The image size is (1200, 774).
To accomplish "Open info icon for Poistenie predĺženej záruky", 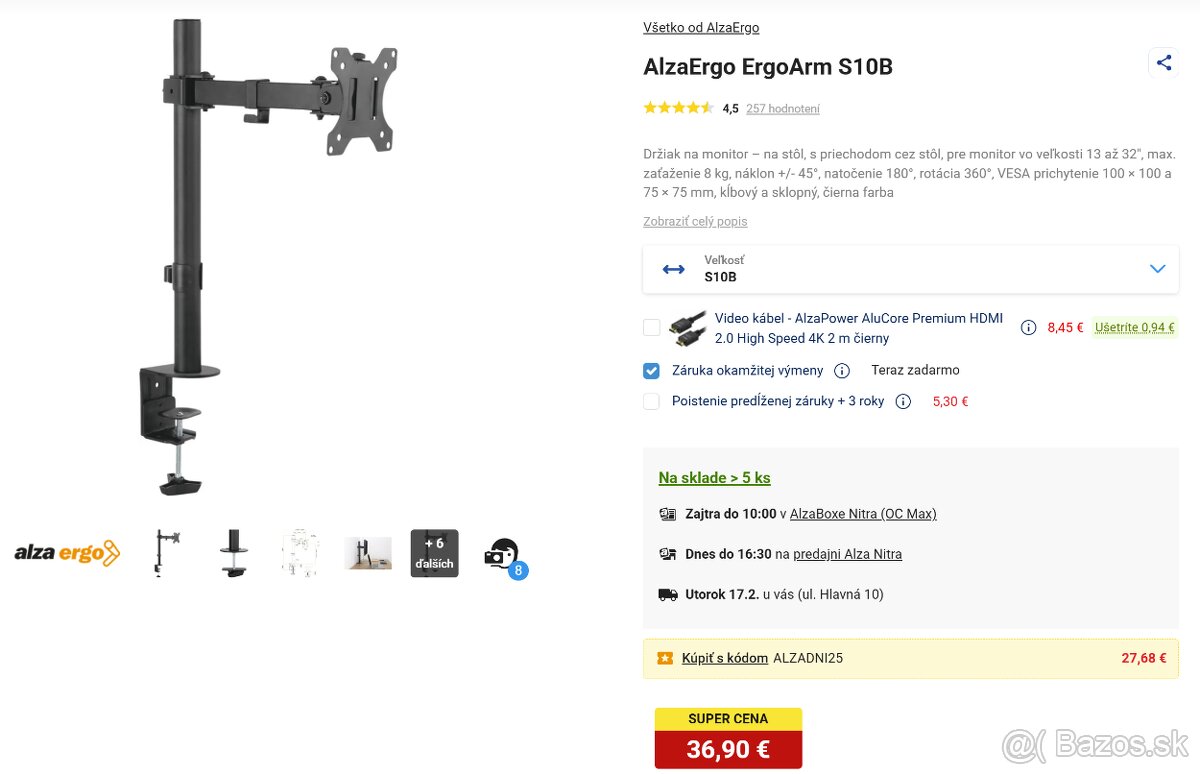I will pos(903,402).
